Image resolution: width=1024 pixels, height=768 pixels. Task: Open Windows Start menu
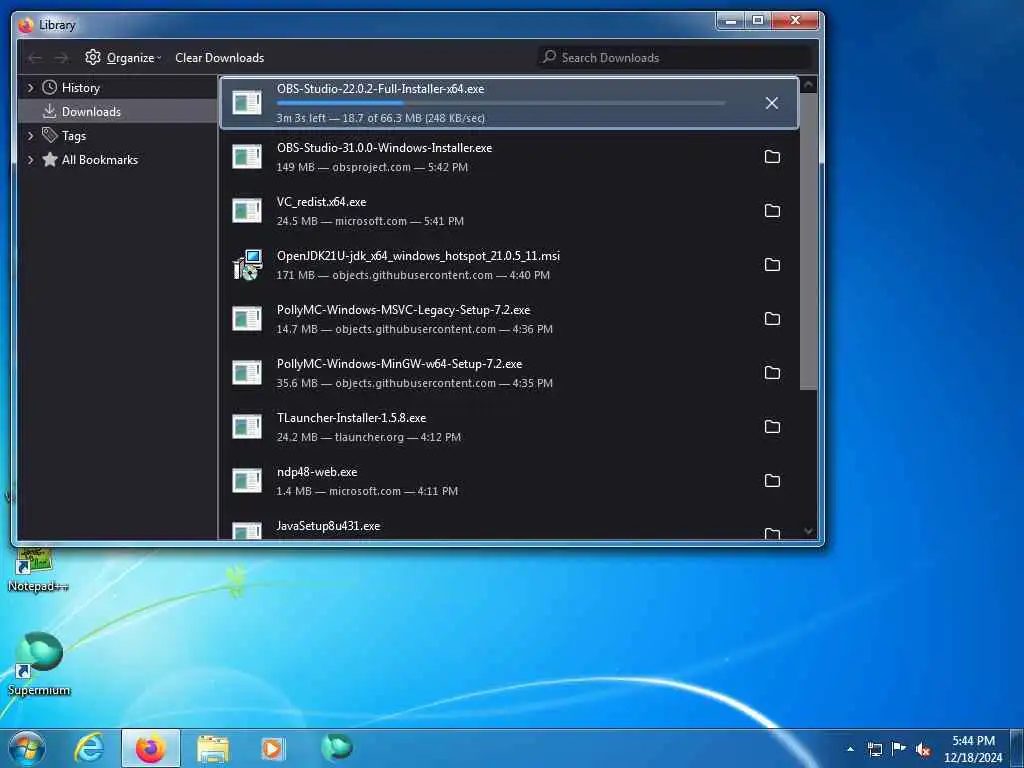27,748
